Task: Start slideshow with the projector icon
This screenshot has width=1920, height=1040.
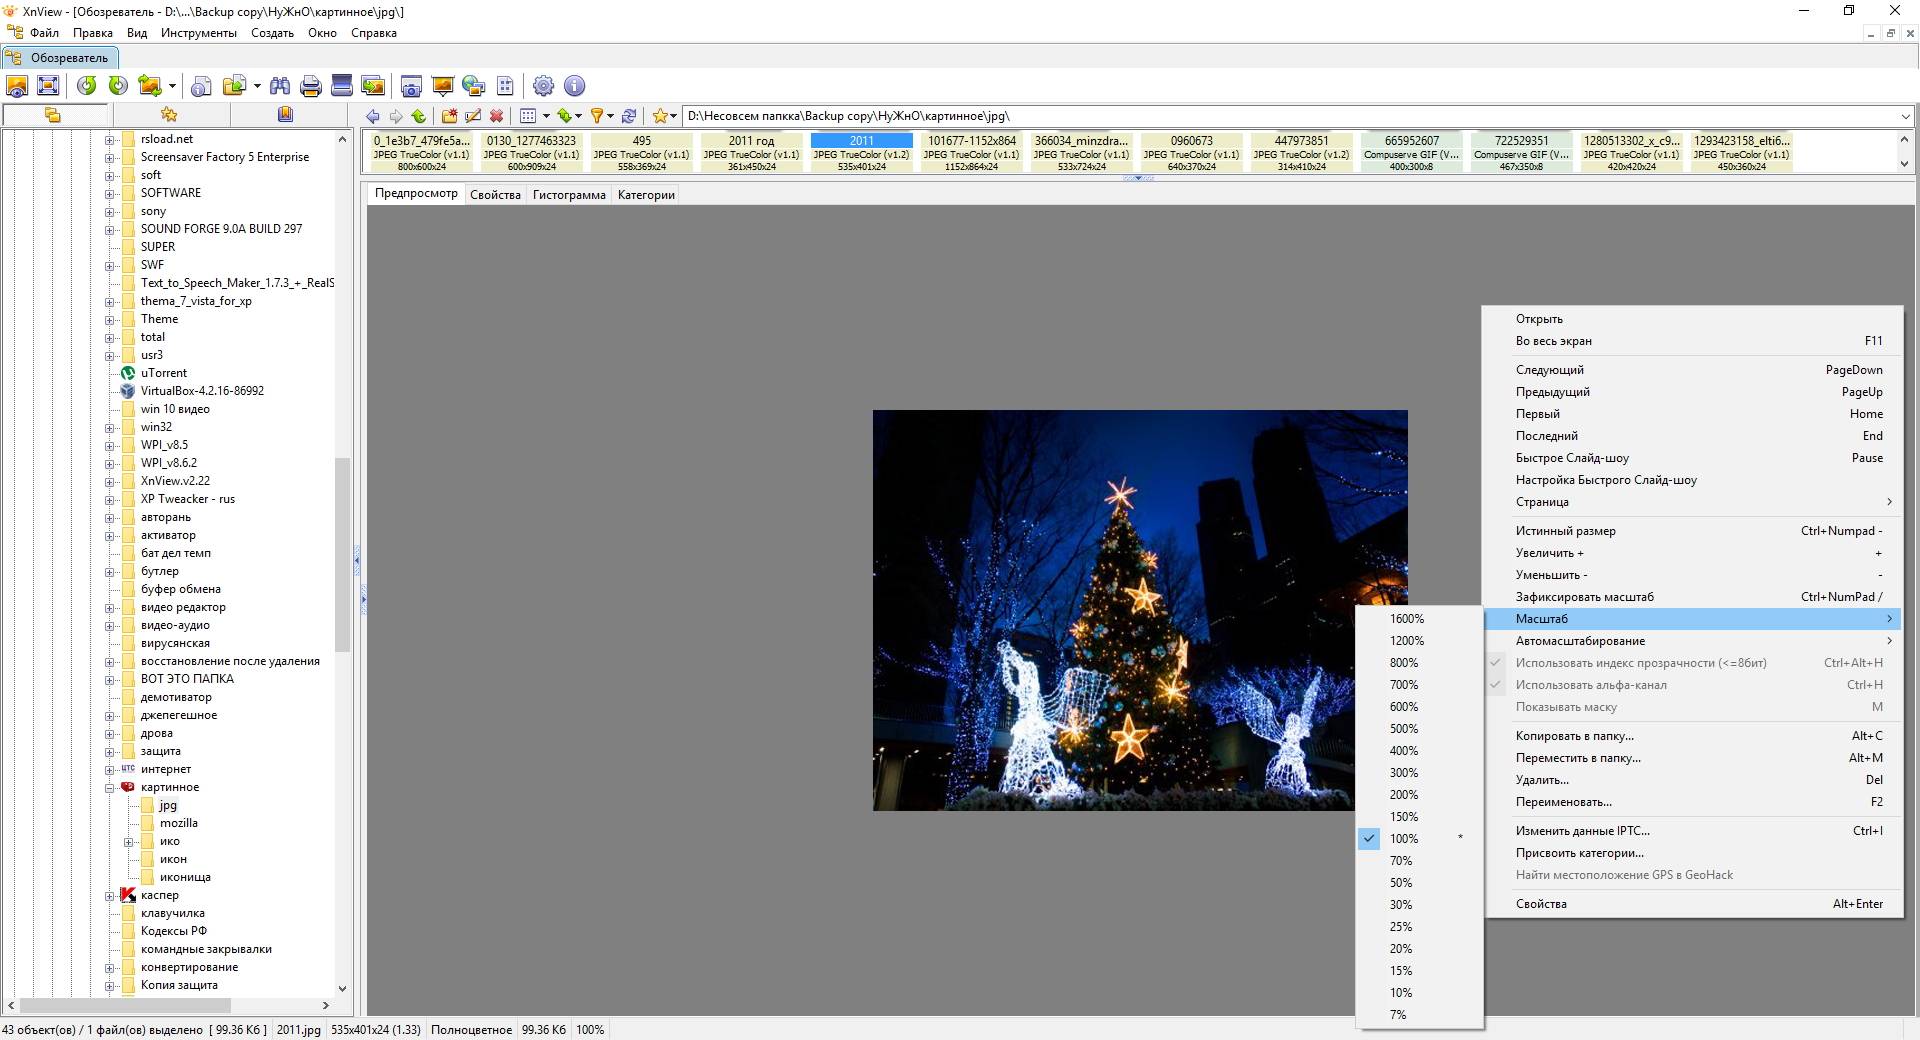Action: (442, 86)
